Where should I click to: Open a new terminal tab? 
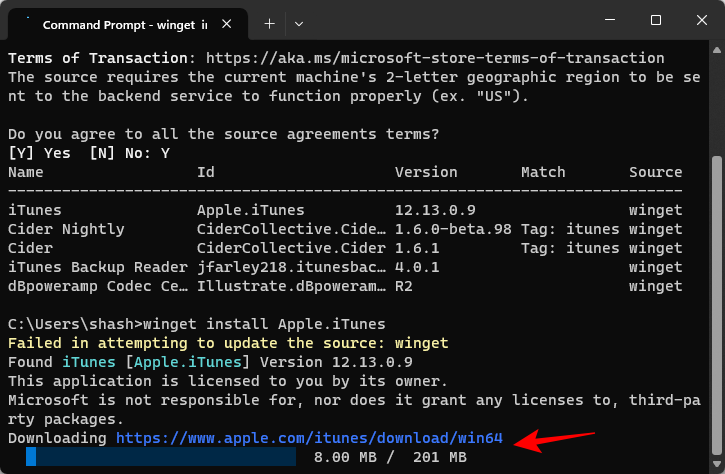(x=269, y=22)
